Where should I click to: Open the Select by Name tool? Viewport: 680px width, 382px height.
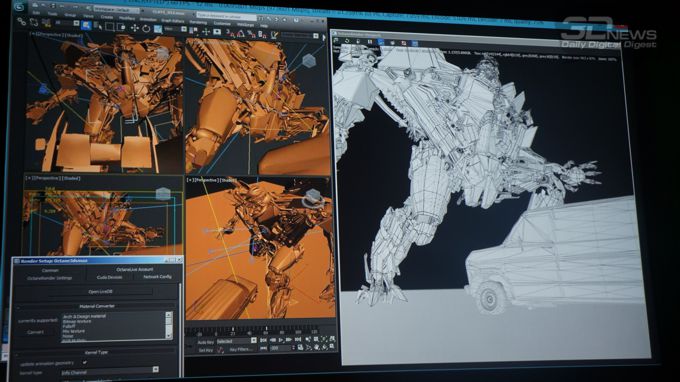click(98, 26)
